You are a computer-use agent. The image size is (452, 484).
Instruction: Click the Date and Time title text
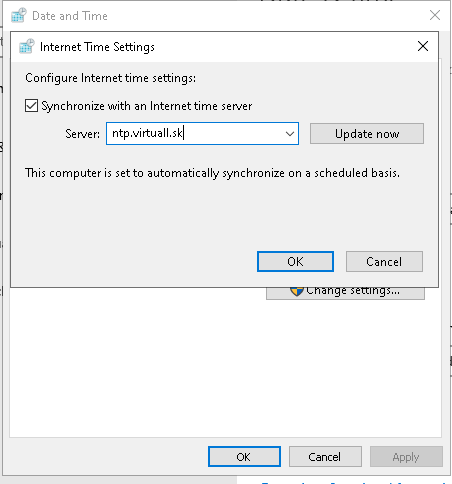70,16
